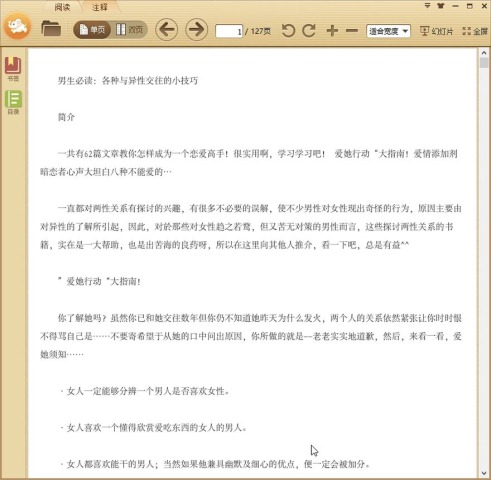Expand the fit width (适合宽度) zoom dropdown

click(x=388, y=31)
